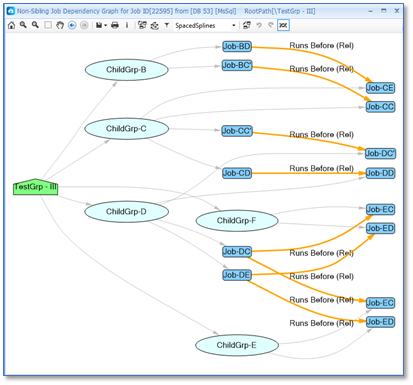
Task: Go back with the blue arrow button
Action: click(x=72, y=25)
